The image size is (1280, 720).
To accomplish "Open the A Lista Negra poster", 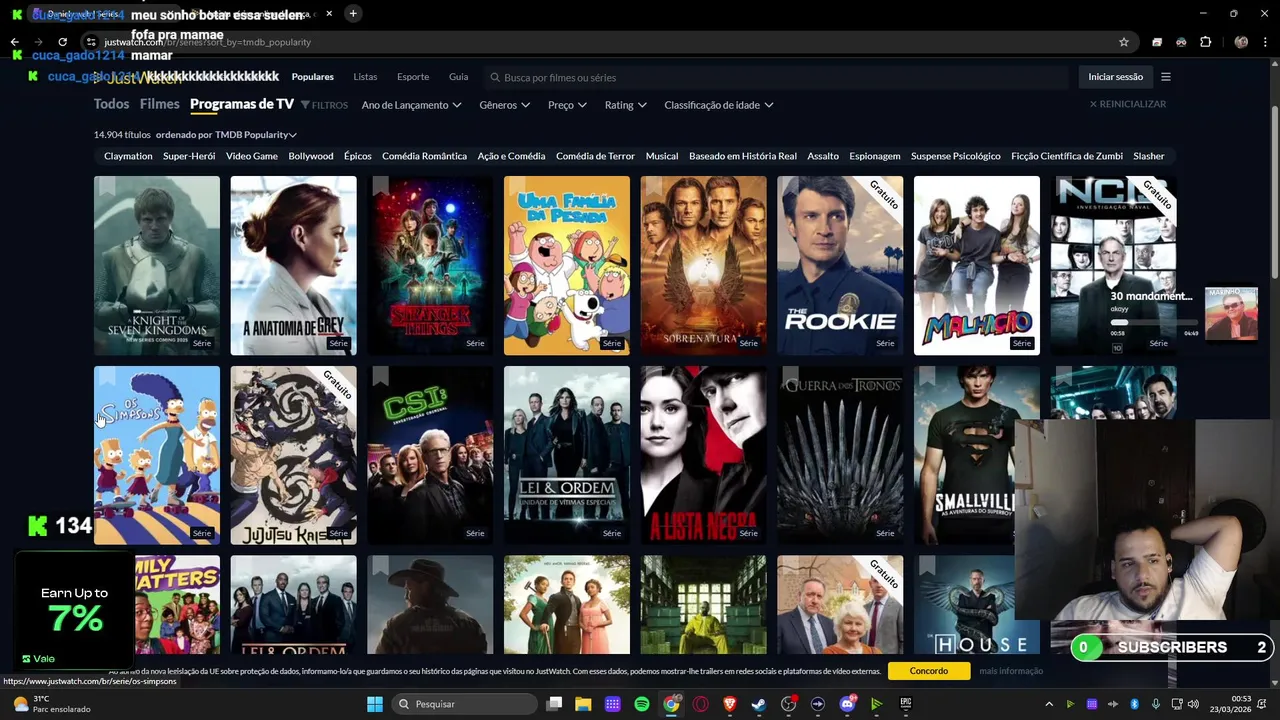I will pyautogui.click(x=703, y=455).
